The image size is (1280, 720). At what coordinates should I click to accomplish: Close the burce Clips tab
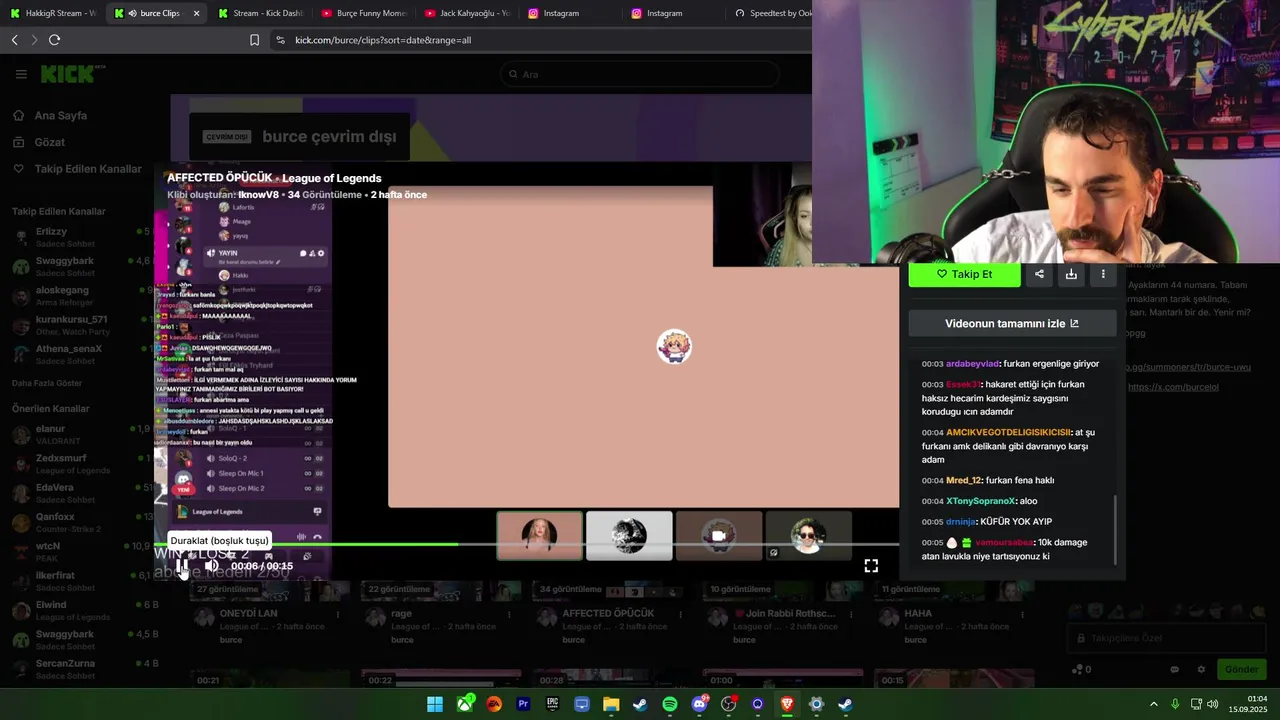(x=196, y=13)
